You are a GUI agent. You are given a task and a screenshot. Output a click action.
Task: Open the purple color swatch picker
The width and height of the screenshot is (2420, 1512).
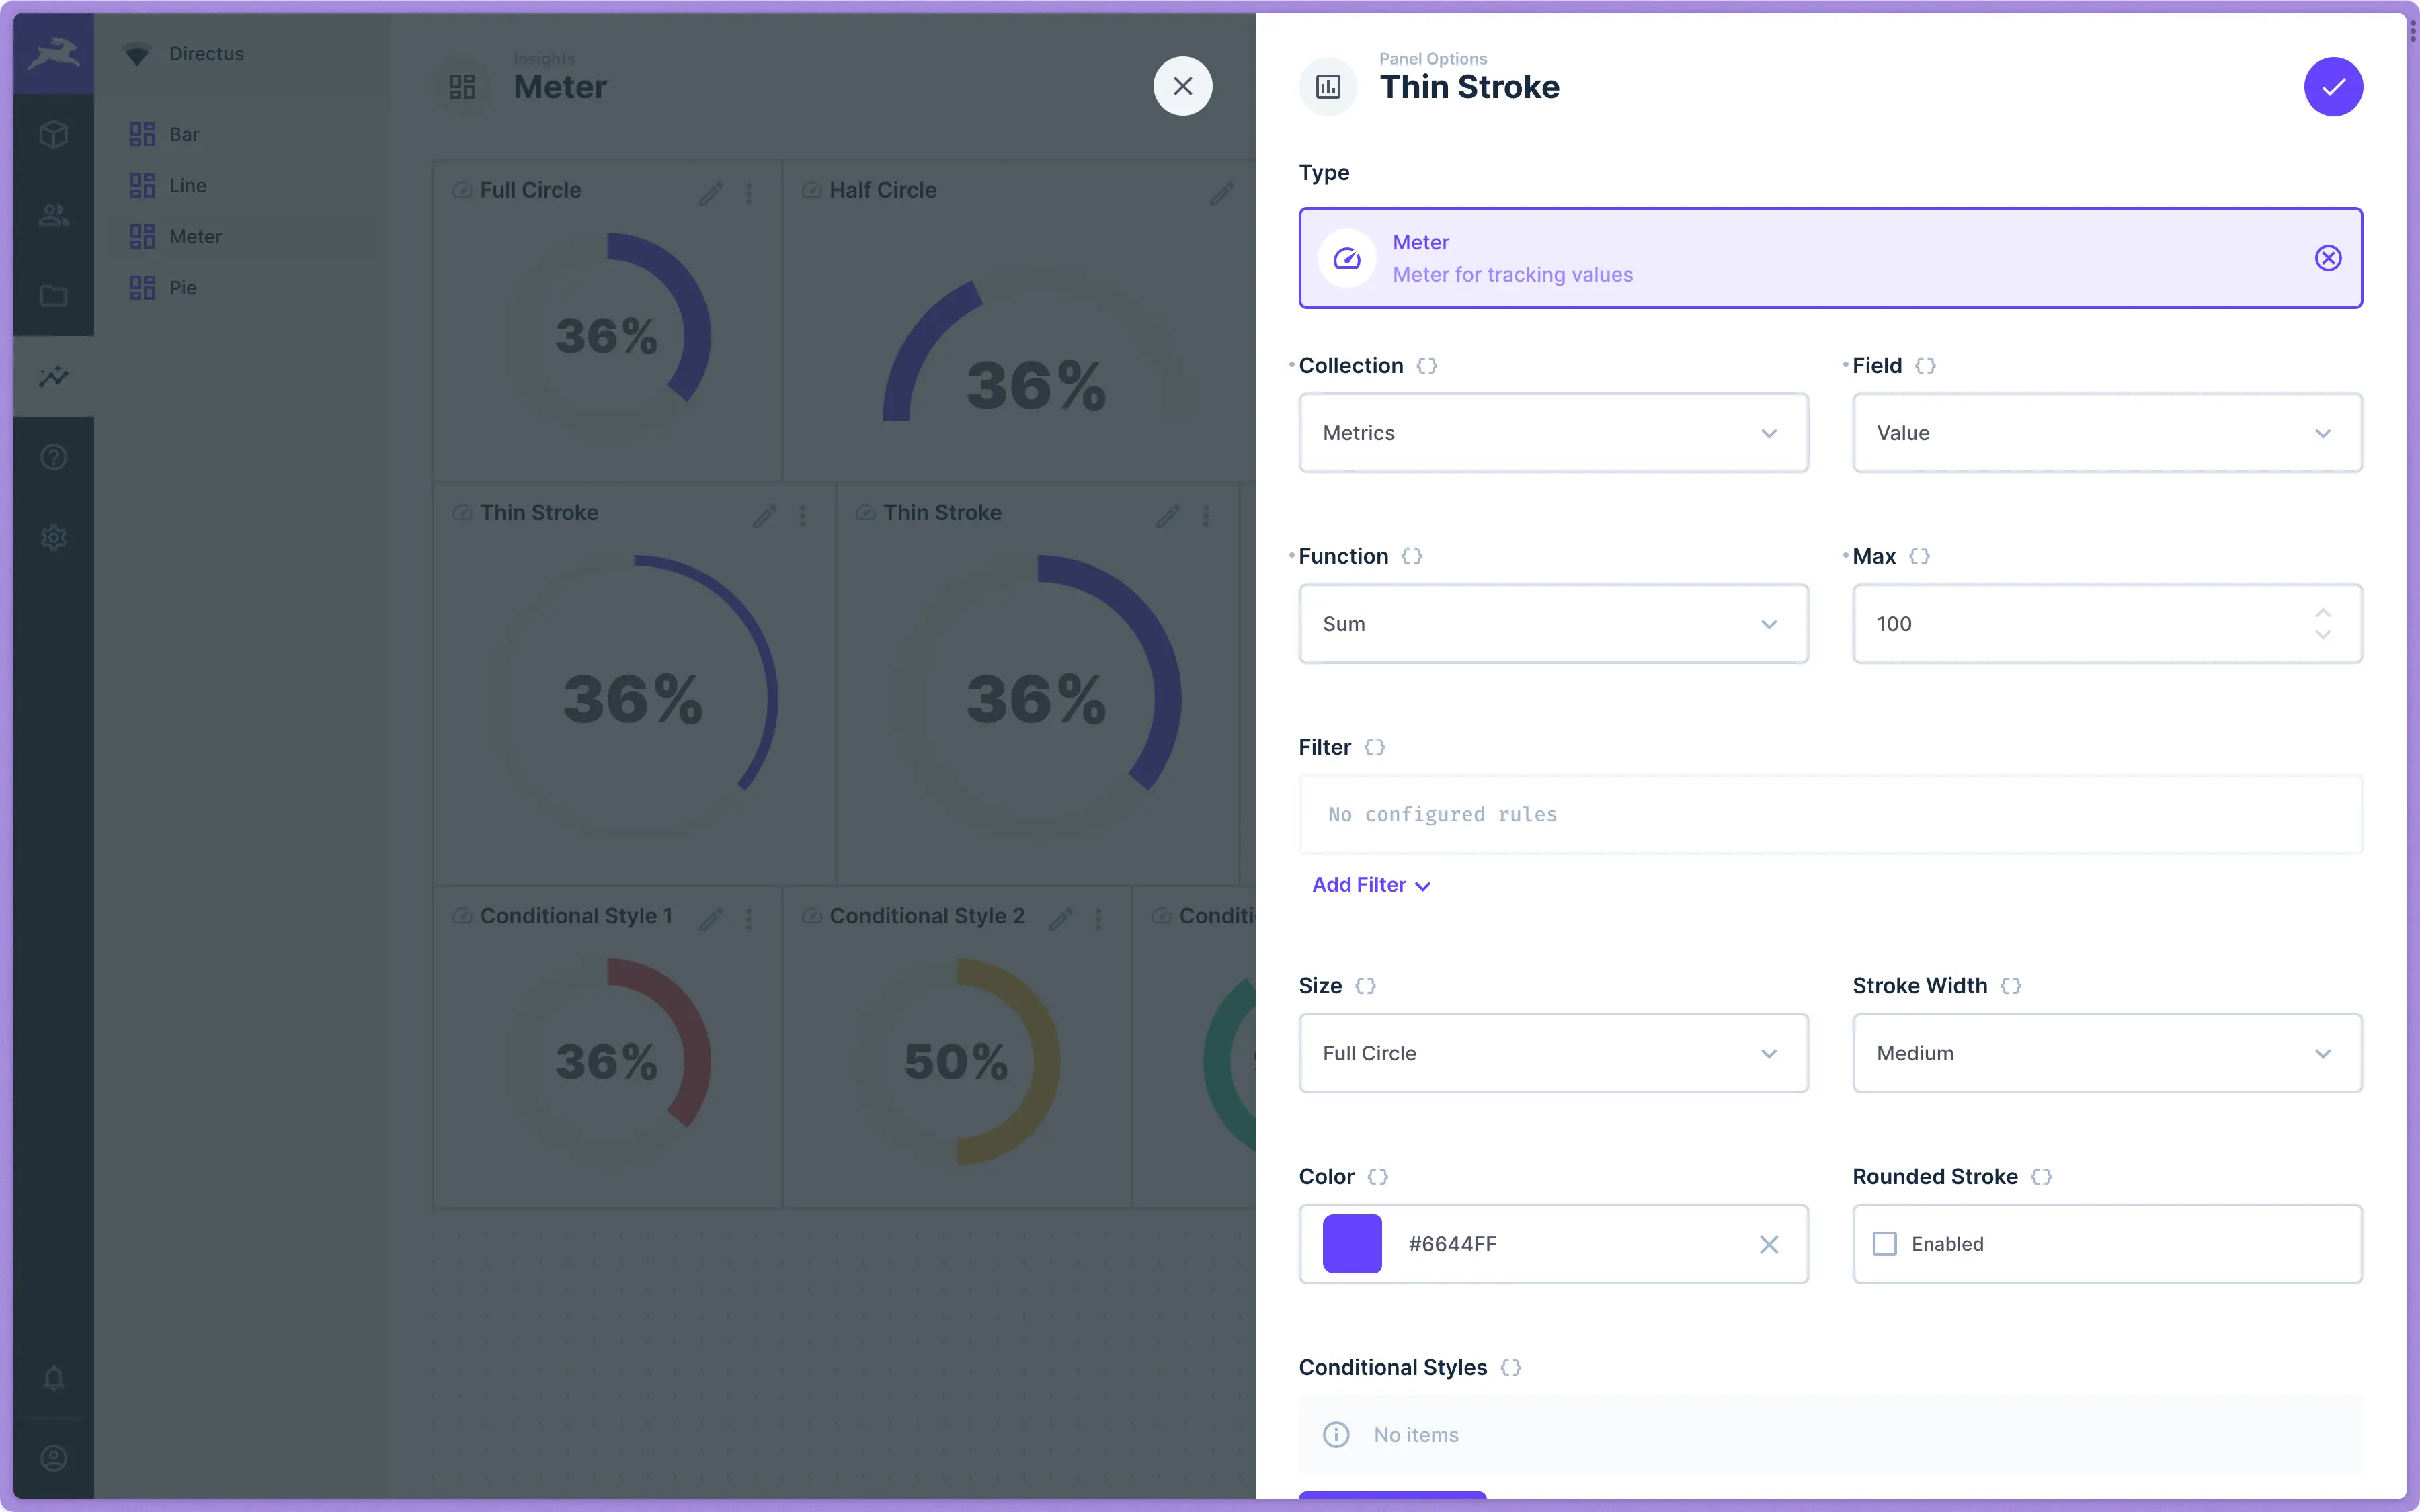click(1351, 1243)
